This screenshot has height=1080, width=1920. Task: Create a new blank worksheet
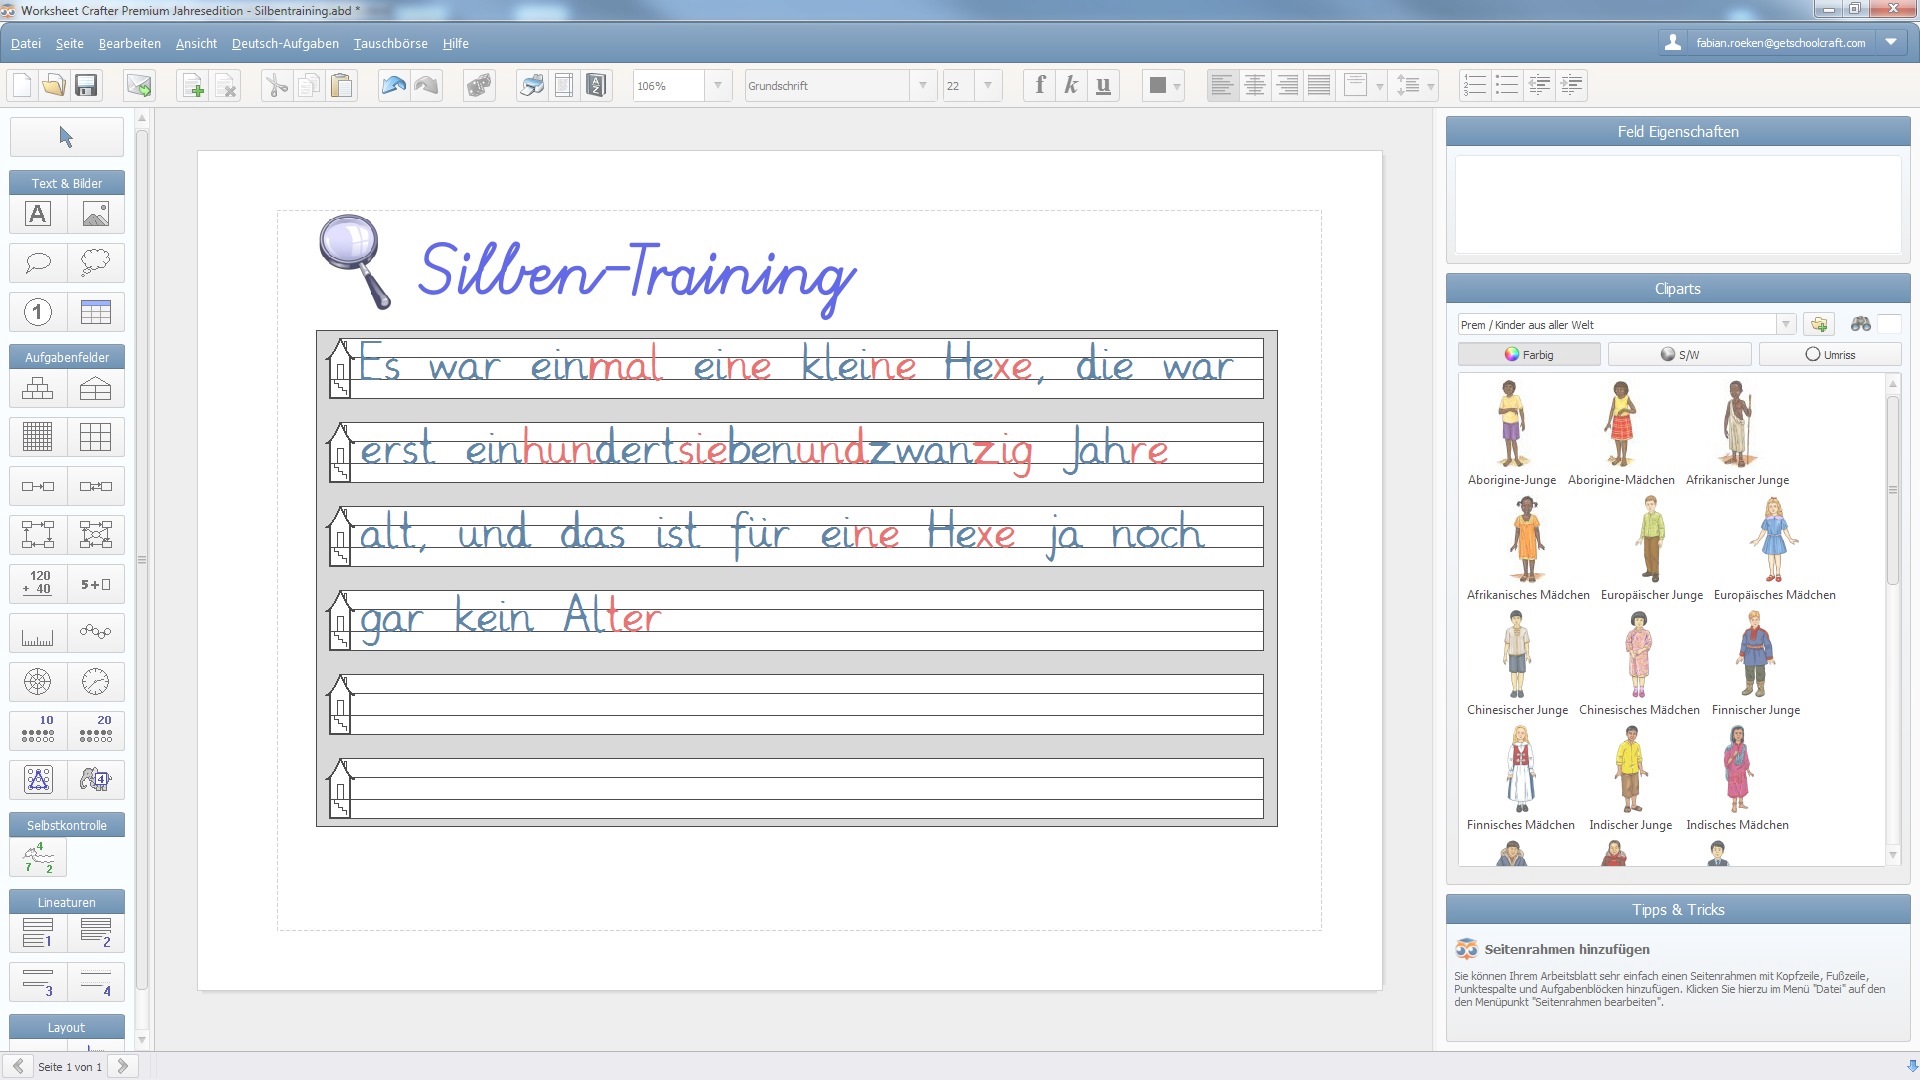tap(22, 86)
